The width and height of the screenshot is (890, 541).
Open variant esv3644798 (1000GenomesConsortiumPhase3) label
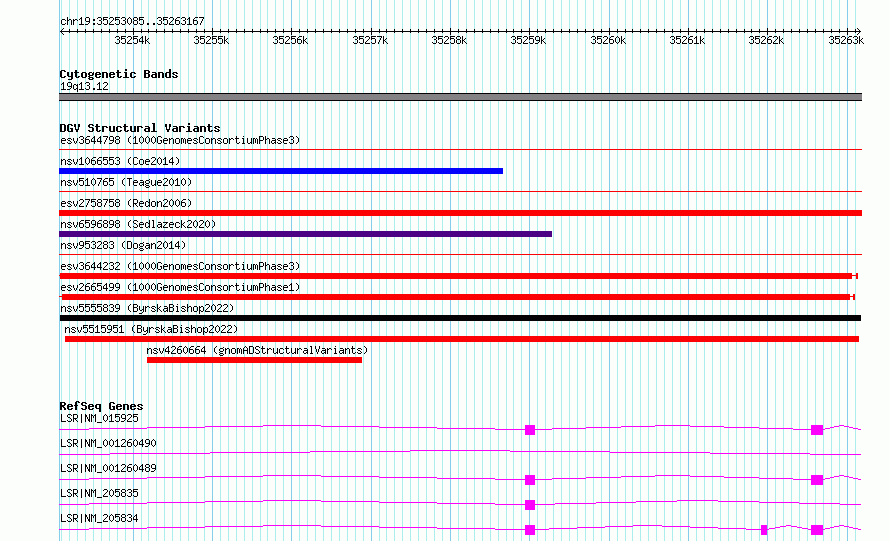click(x=180, y=140)
